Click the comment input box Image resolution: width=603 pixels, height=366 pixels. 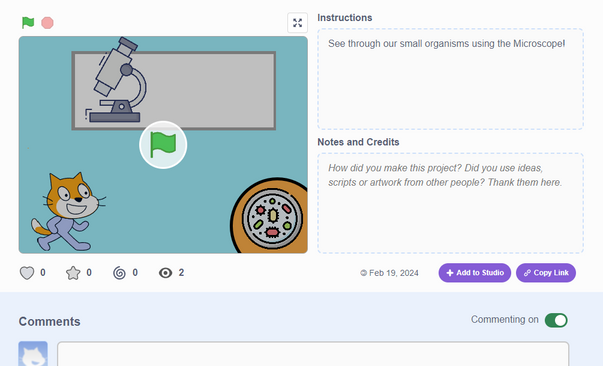click(313, 354)
